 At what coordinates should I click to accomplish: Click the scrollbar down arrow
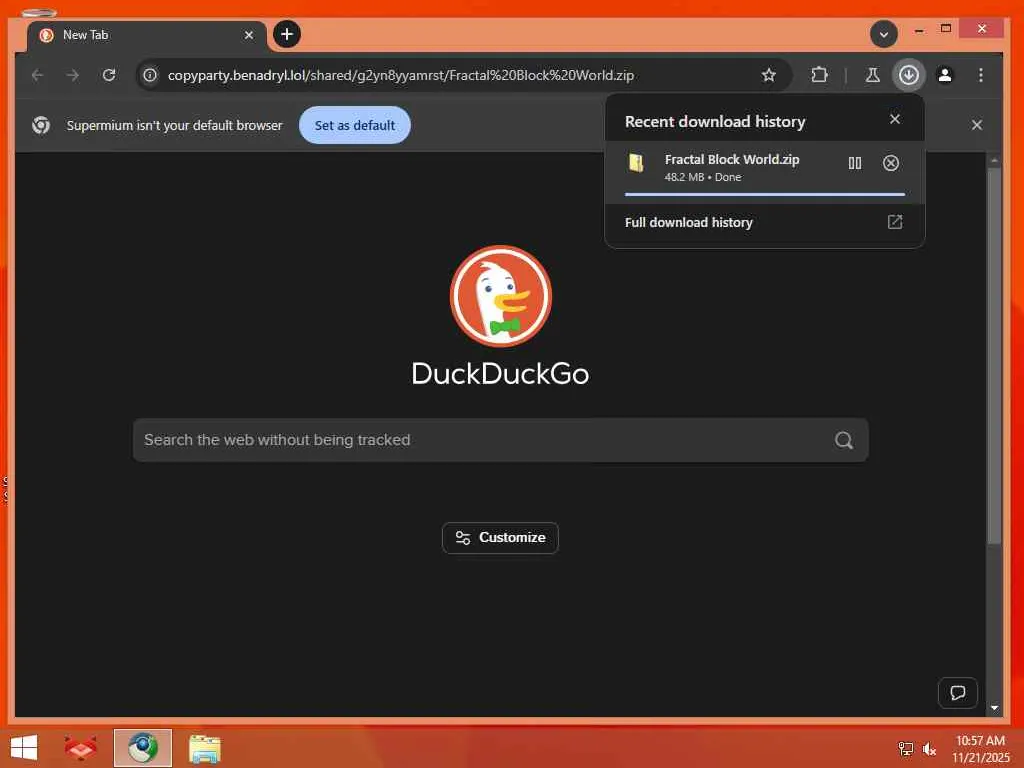(x=994, y=708)
